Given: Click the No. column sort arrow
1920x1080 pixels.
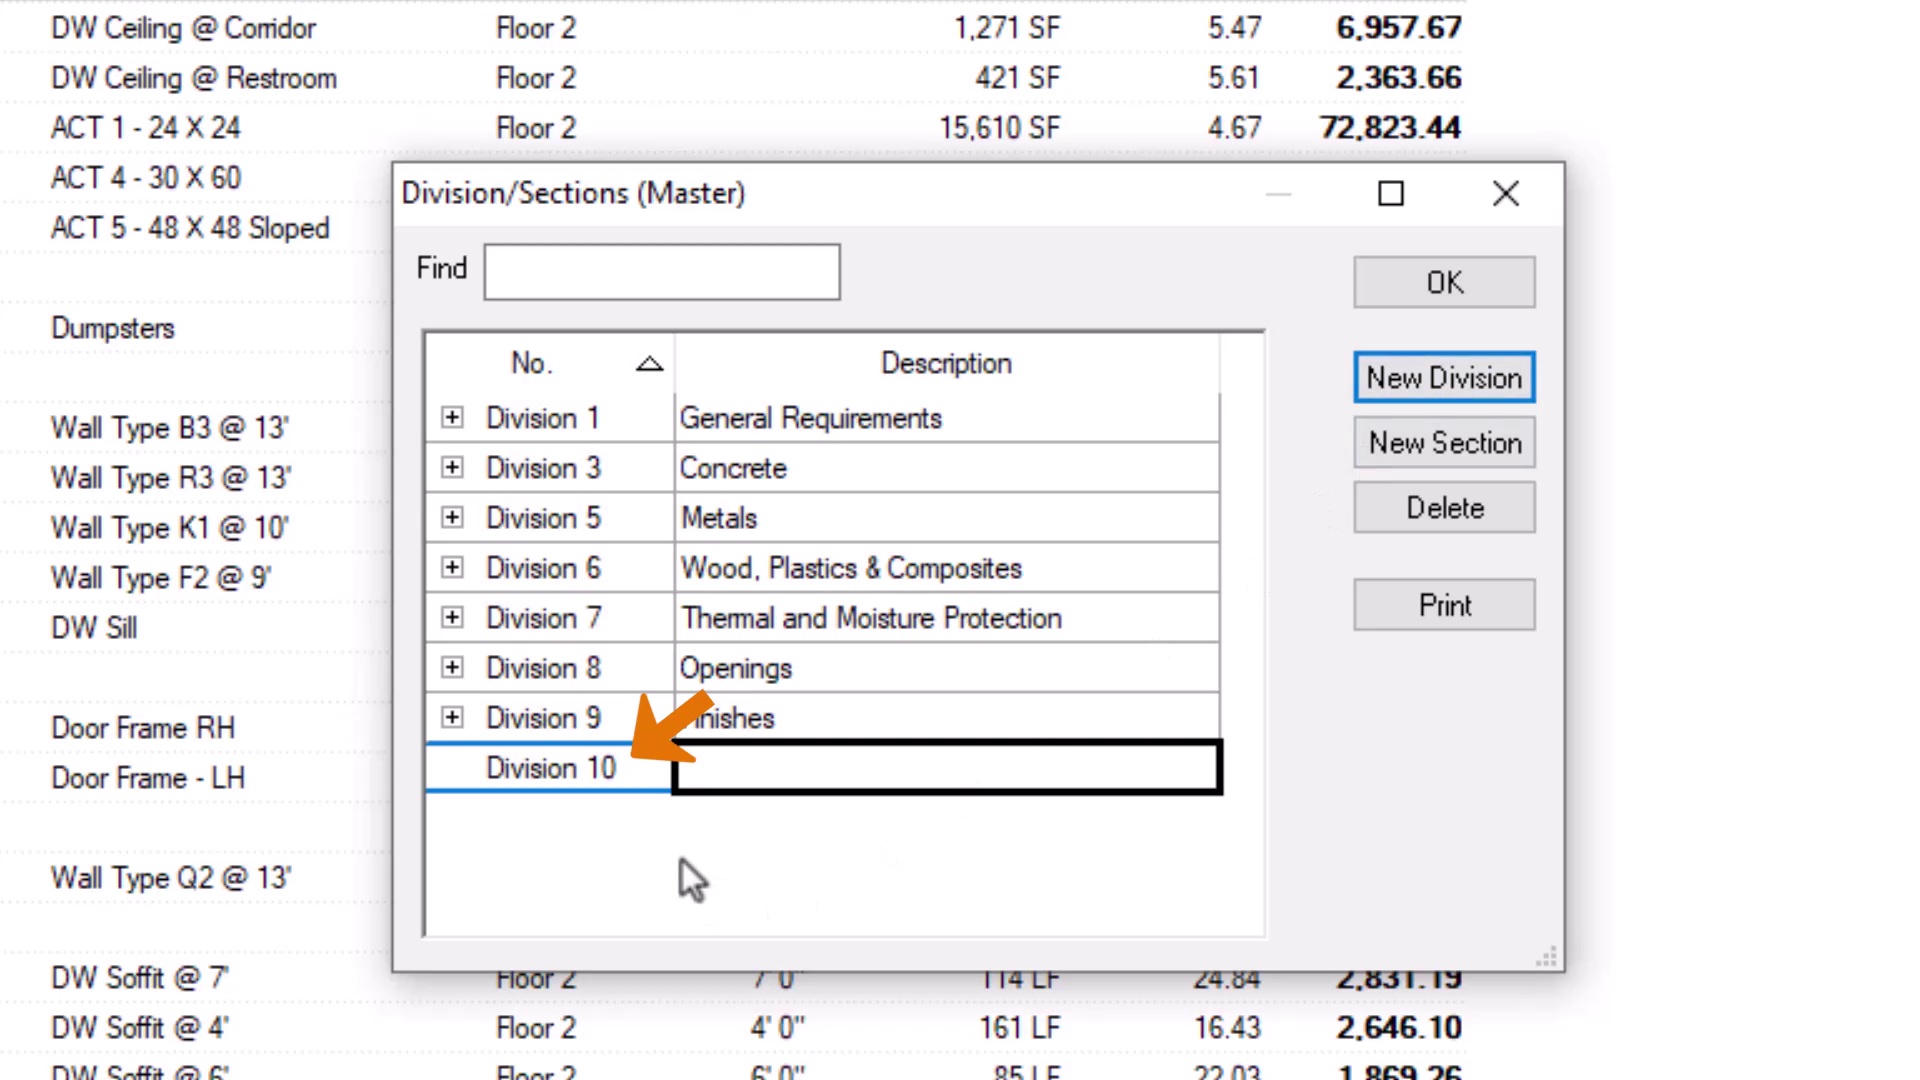Looking at the screenshot, I should click(649, 364).
